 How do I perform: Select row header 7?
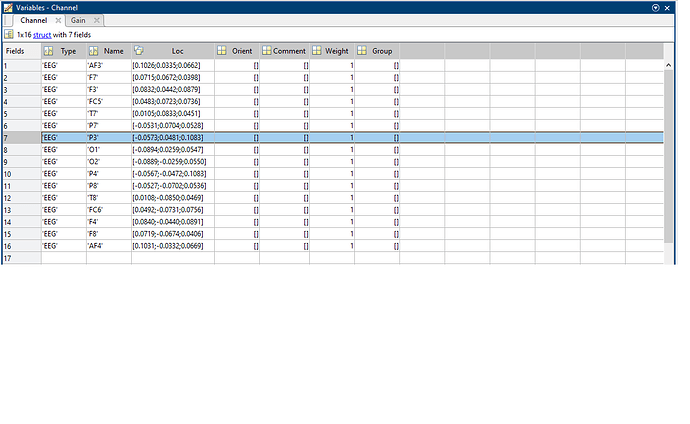[x=22, y=138]
